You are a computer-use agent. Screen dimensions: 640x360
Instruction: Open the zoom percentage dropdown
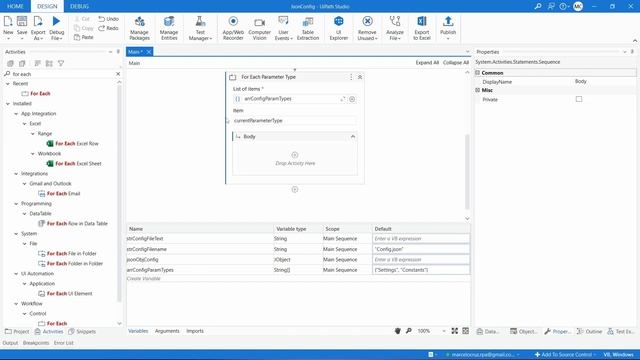point(444,331)
